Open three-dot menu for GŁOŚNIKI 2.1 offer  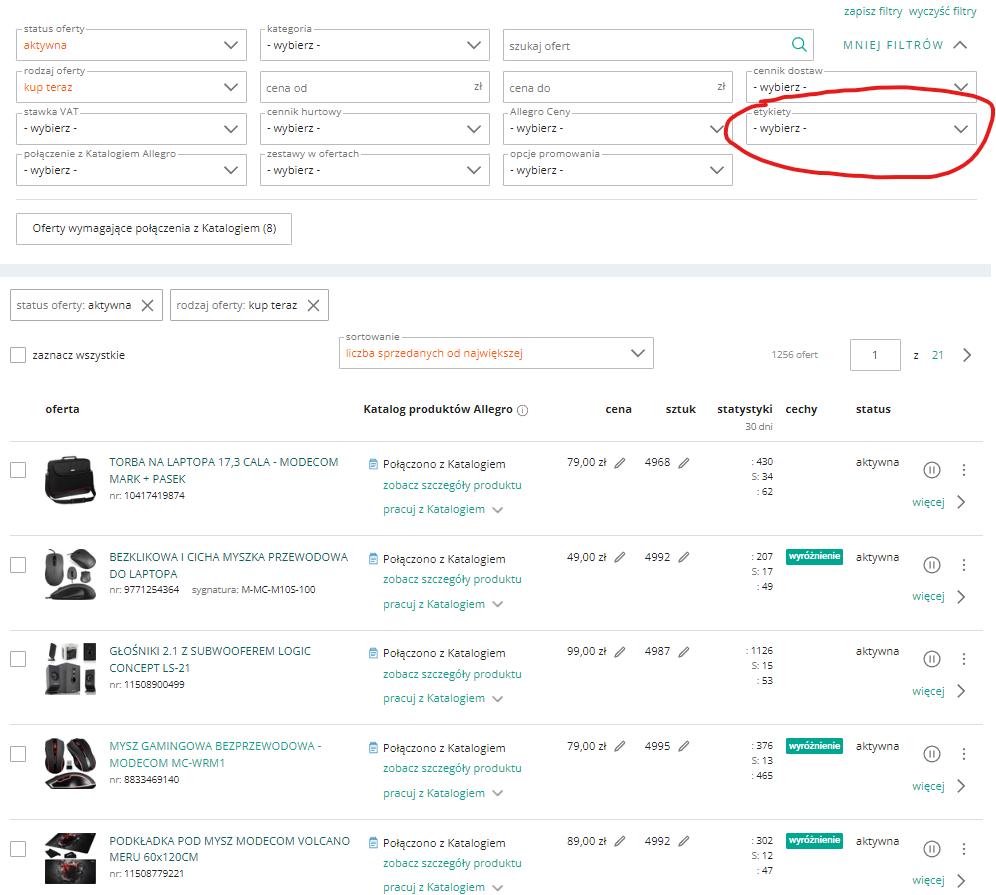[x=964, y=659]
